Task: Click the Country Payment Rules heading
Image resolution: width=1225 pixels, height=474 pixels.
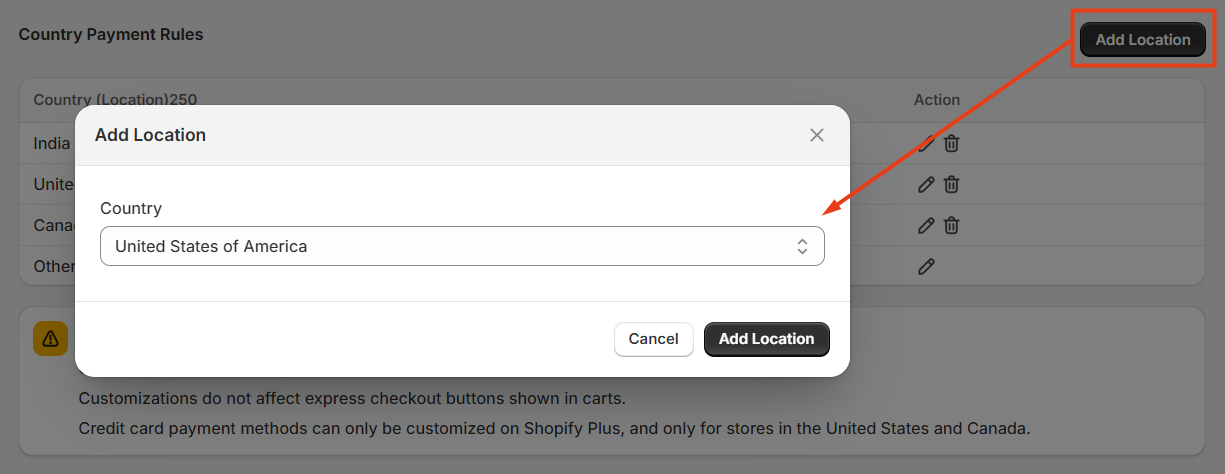Action: click(111, 35)
